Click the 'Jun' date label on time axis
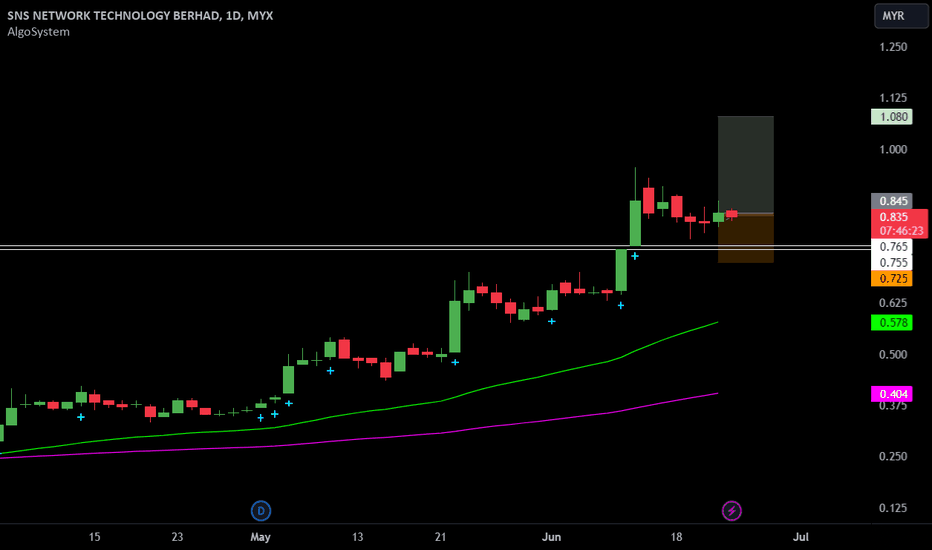 pyautogui.click(x=551, y=537)
